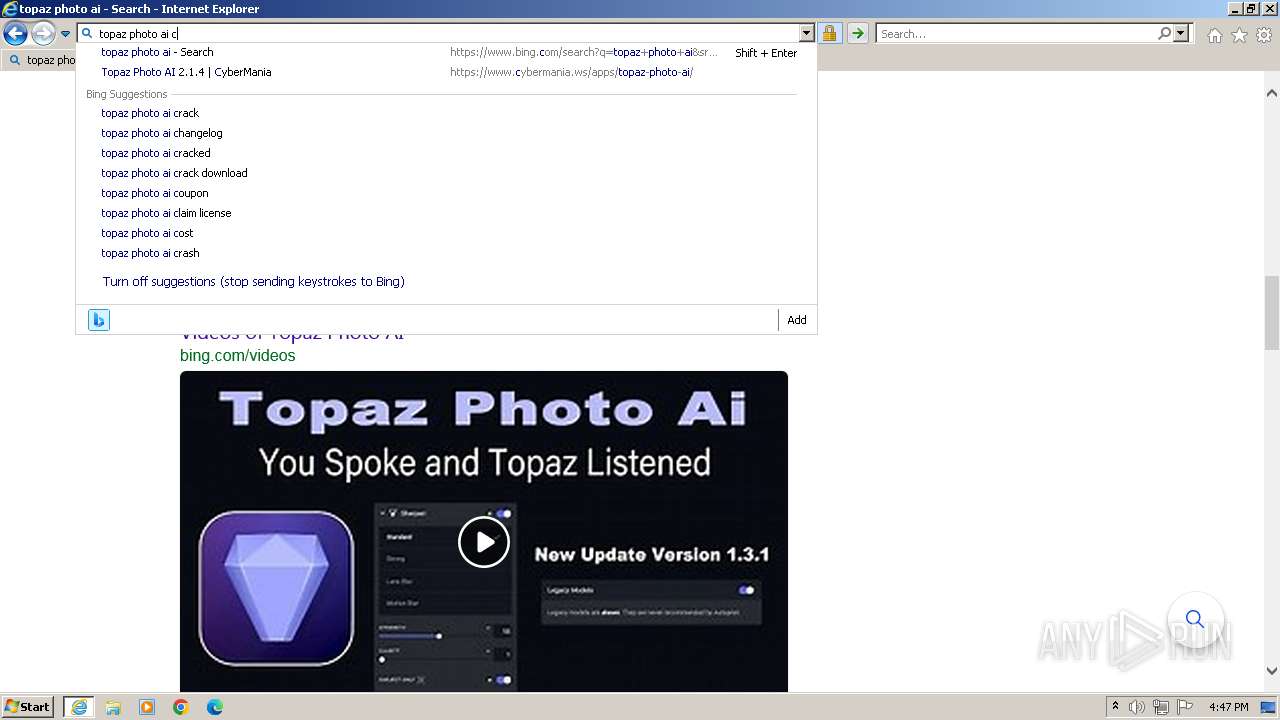This screenshot has height=720, width=1280.
Task: Open the bing.com/videos link
Action: (238, 355)
